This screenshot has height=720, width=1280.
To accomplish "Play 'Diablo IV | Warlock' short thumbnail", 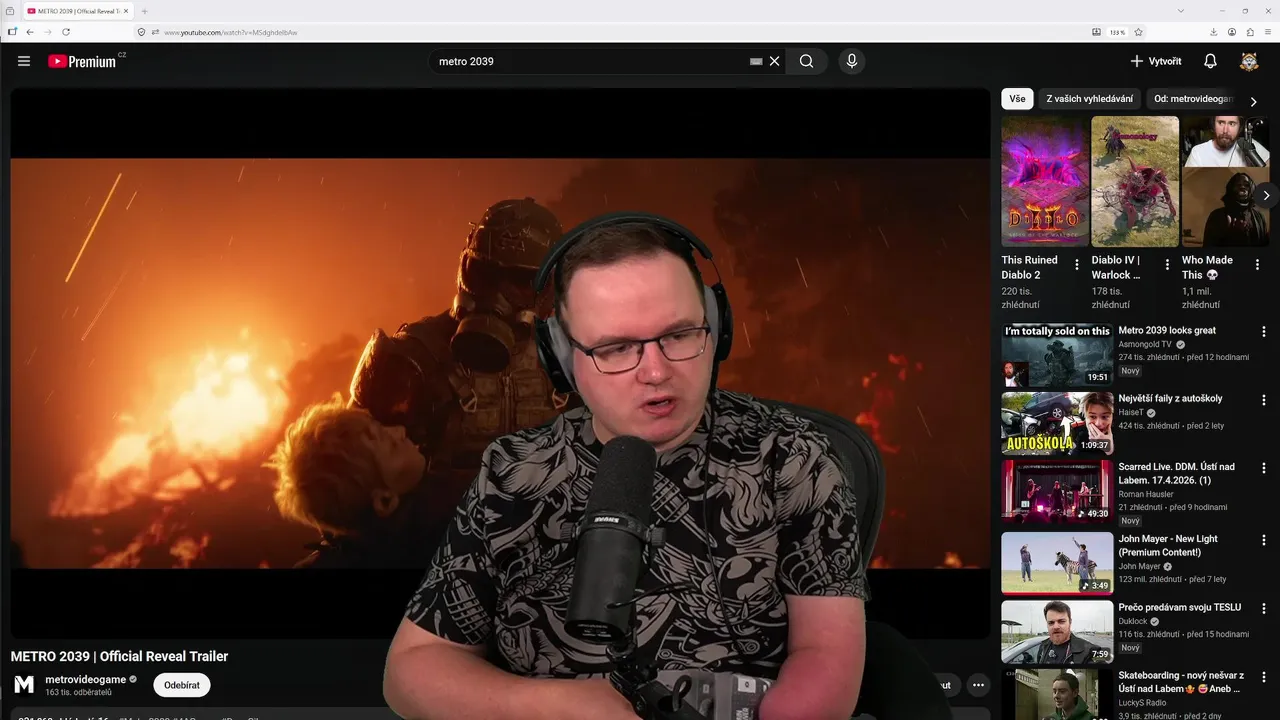I will coord(1135,181).
